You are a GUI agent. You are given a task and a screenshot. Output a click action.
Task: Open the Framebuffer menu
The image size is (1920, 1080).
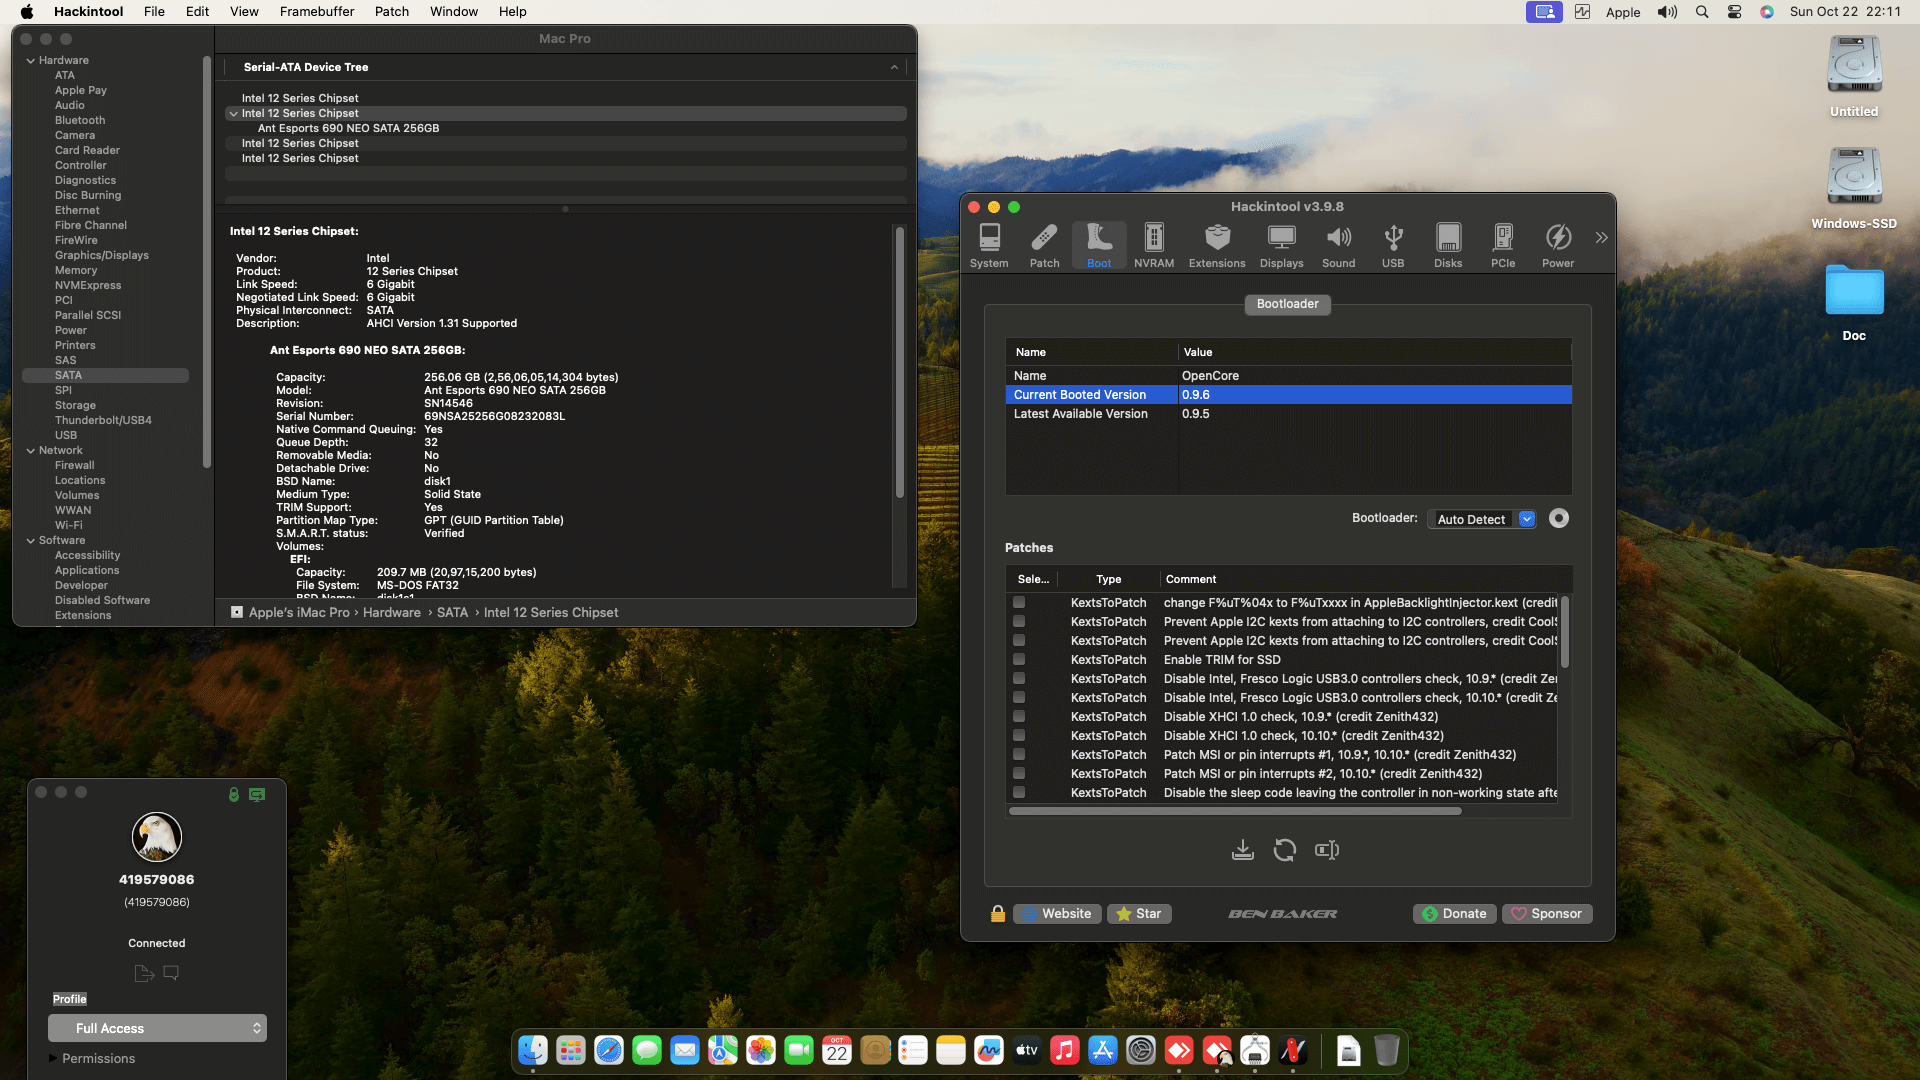(x=316, y=12)
